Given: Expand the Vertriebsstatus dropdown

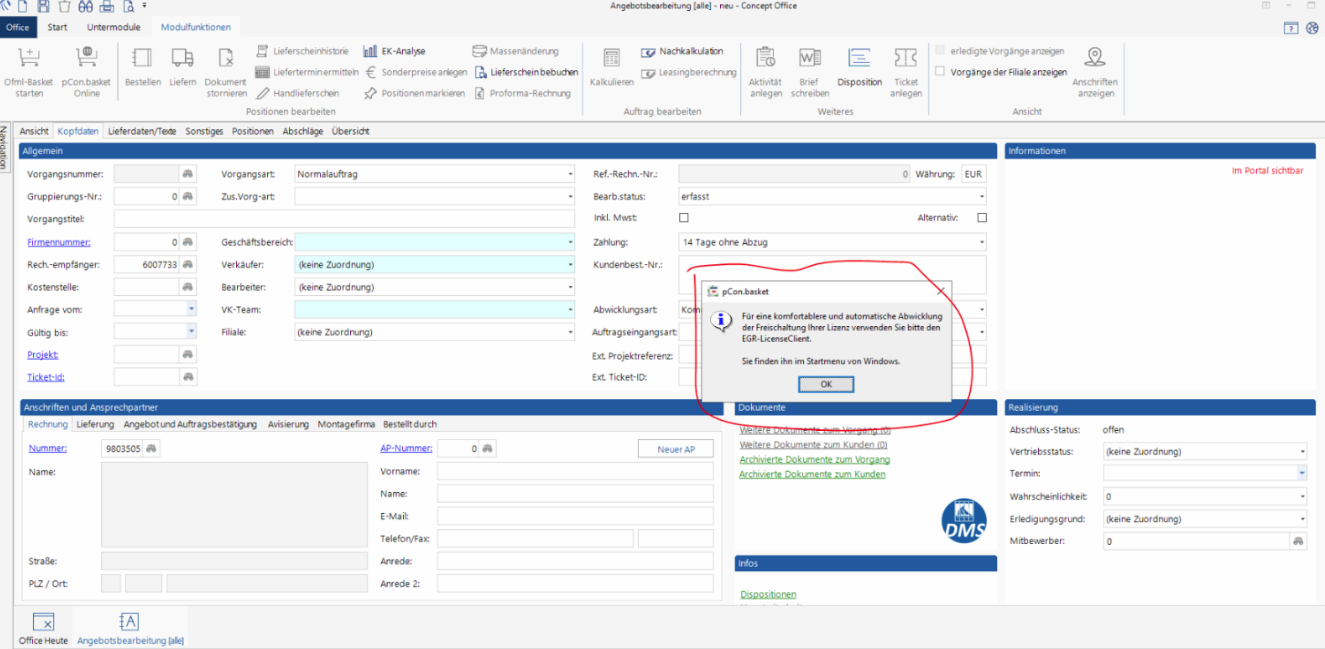Looking at the screenshot, I should (x=1301, y=452).
